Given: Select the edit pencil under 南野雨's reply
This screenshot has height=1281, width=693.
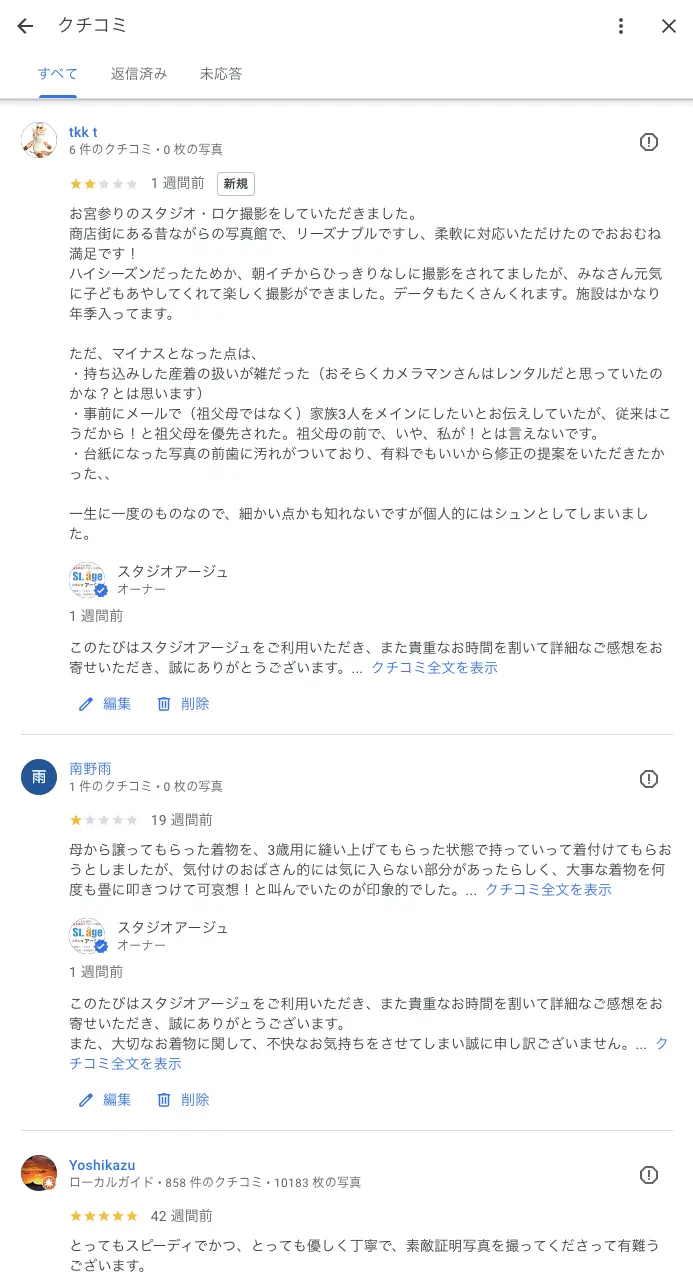Looking at the screenshot, I should pyautogui.click(x=85, y=1099).
